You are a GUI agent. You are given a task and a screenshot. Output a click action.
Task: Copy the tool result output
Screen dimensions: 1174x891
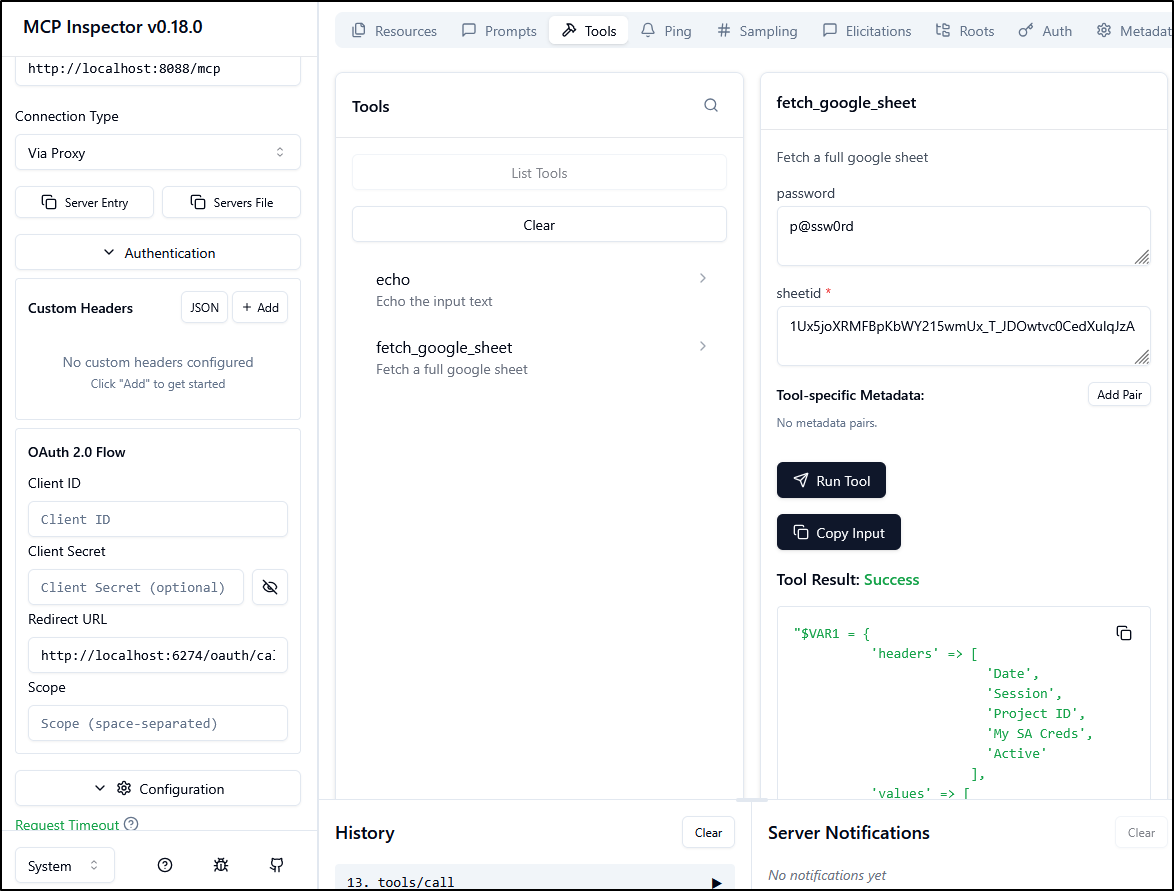point(1124,633)
